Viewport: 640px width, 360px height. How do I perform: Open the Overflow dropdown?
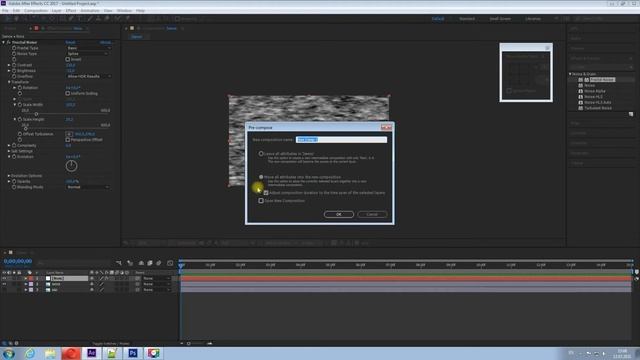88,77
